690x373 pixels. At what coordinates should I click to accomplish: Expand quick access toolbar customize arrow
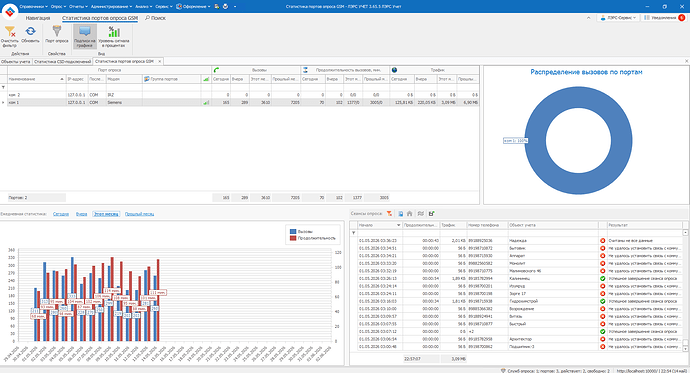(235, 7)
